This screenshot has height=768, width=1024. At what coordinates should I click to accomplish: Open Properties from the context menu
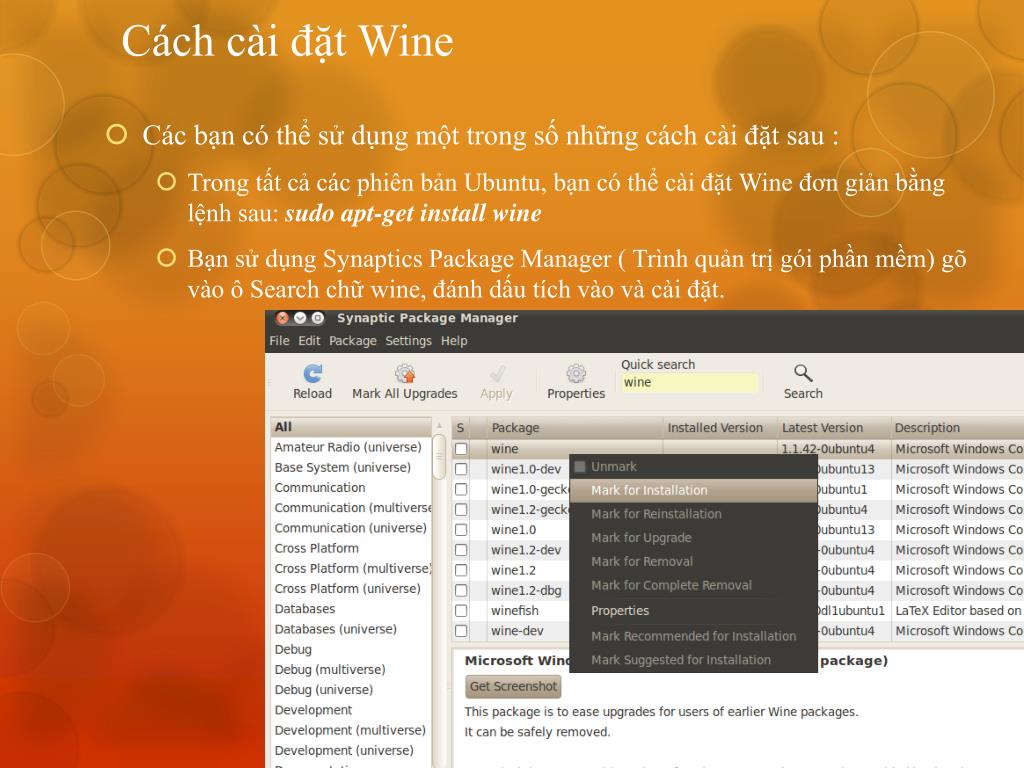point(694,611)
